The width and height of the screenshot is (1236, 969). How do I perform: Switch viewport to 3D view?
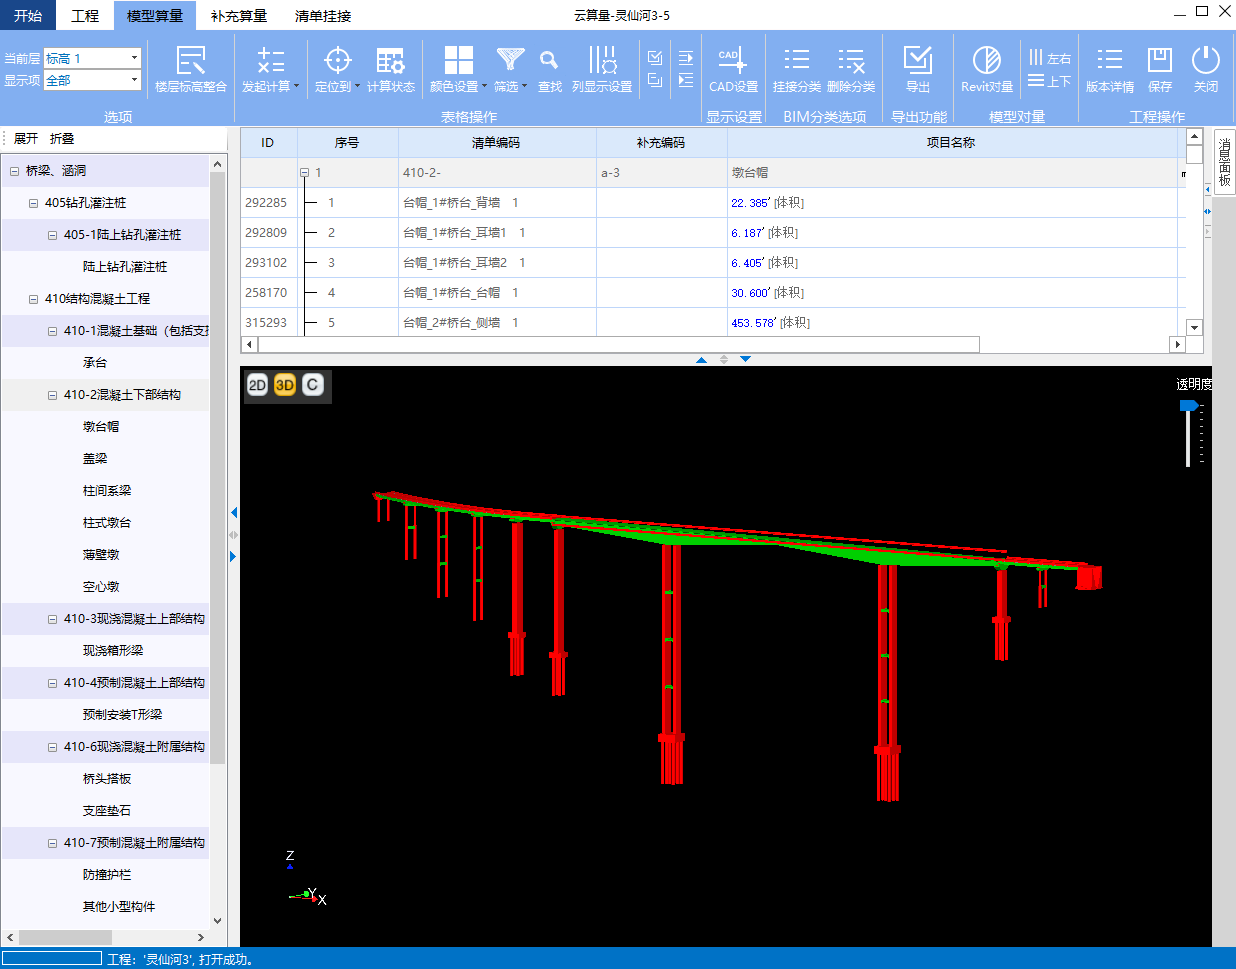(285, 385)
